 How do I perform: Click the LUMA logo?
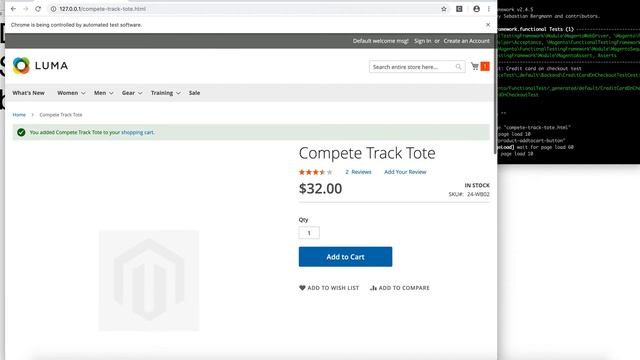[40, 65]
